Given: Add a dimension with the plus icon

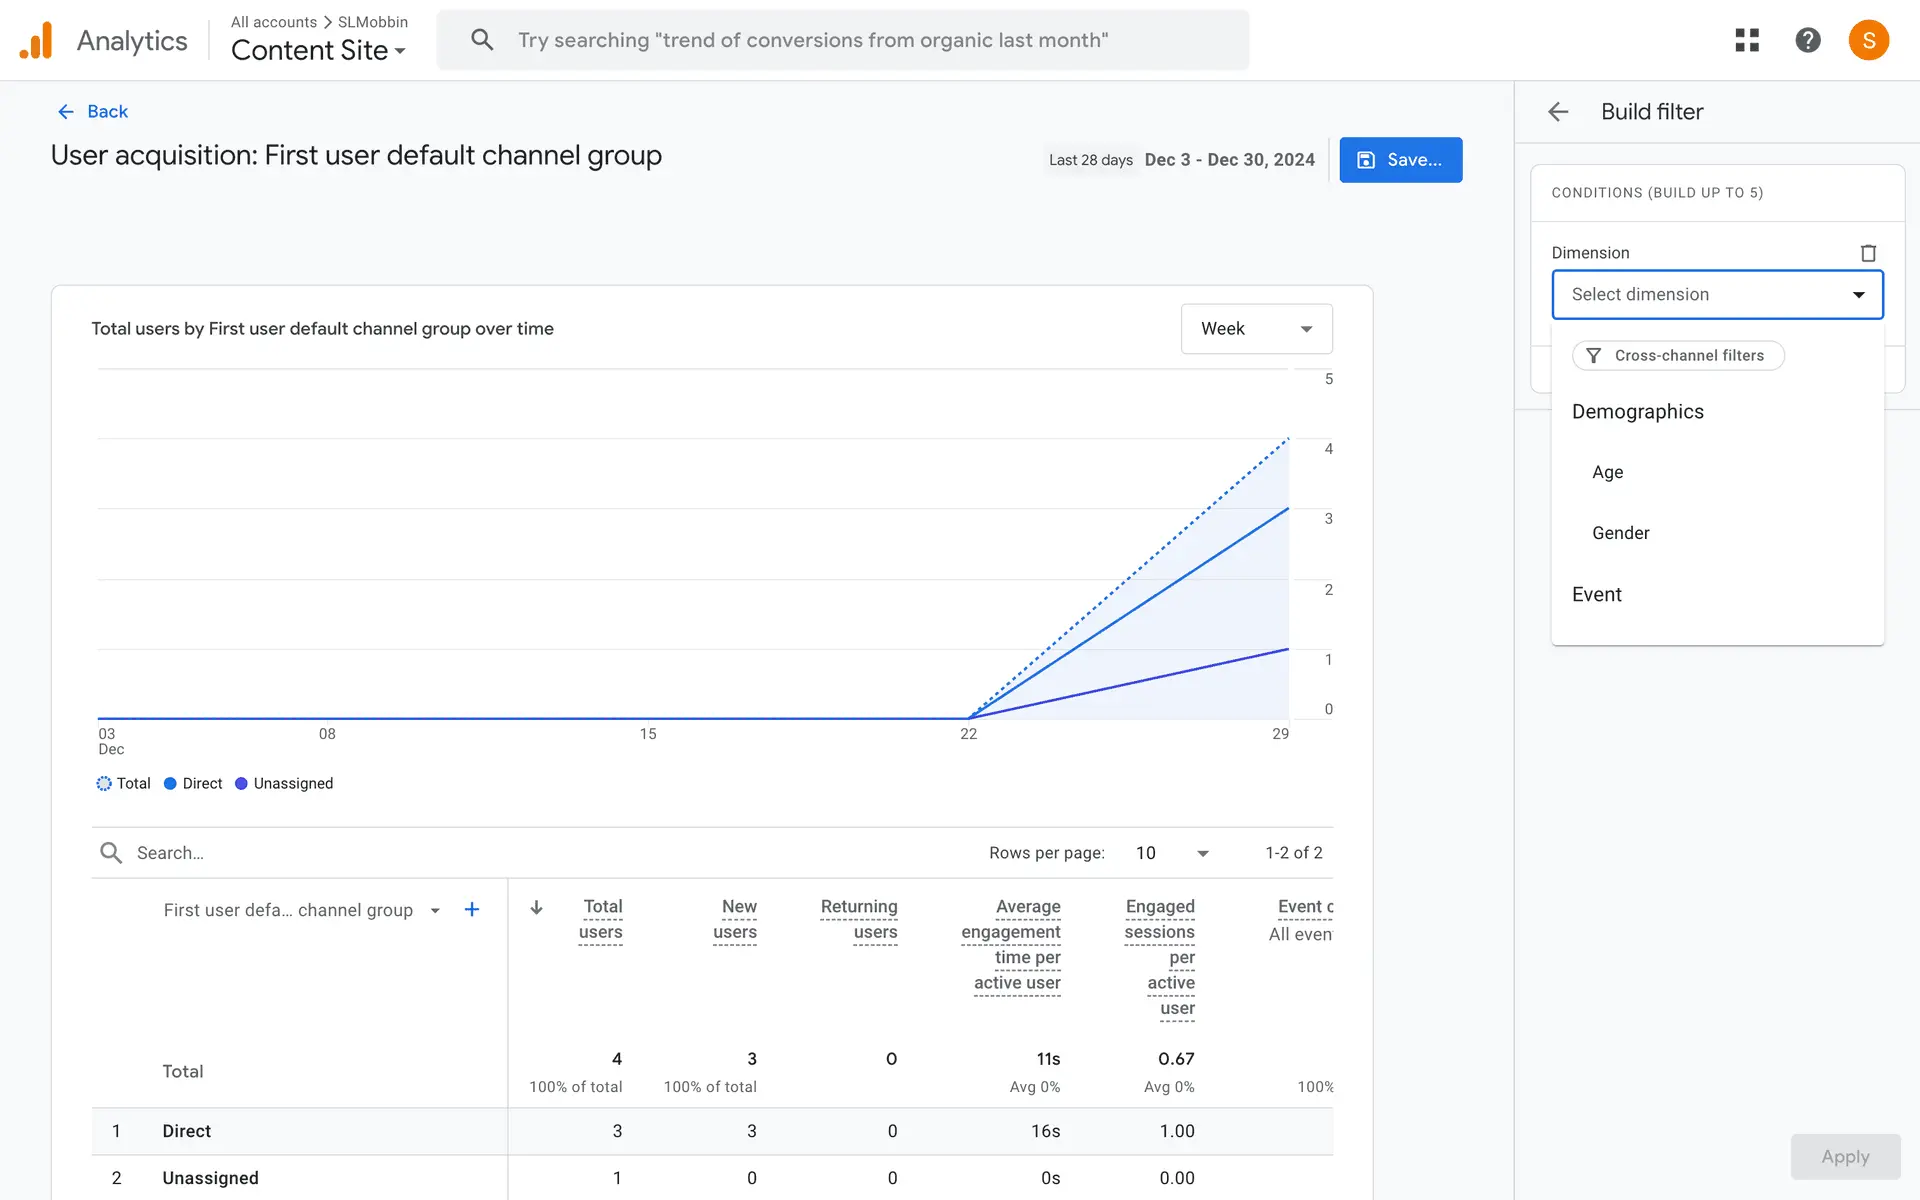Looking at the screenshot, I should coord(472,909).
